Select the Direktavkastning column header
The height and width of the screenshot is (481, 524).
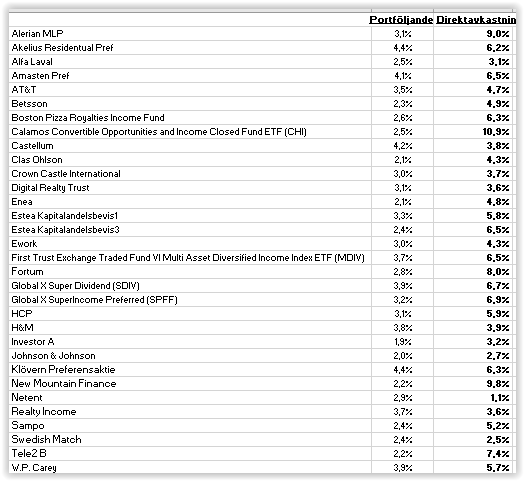(475, 20)
